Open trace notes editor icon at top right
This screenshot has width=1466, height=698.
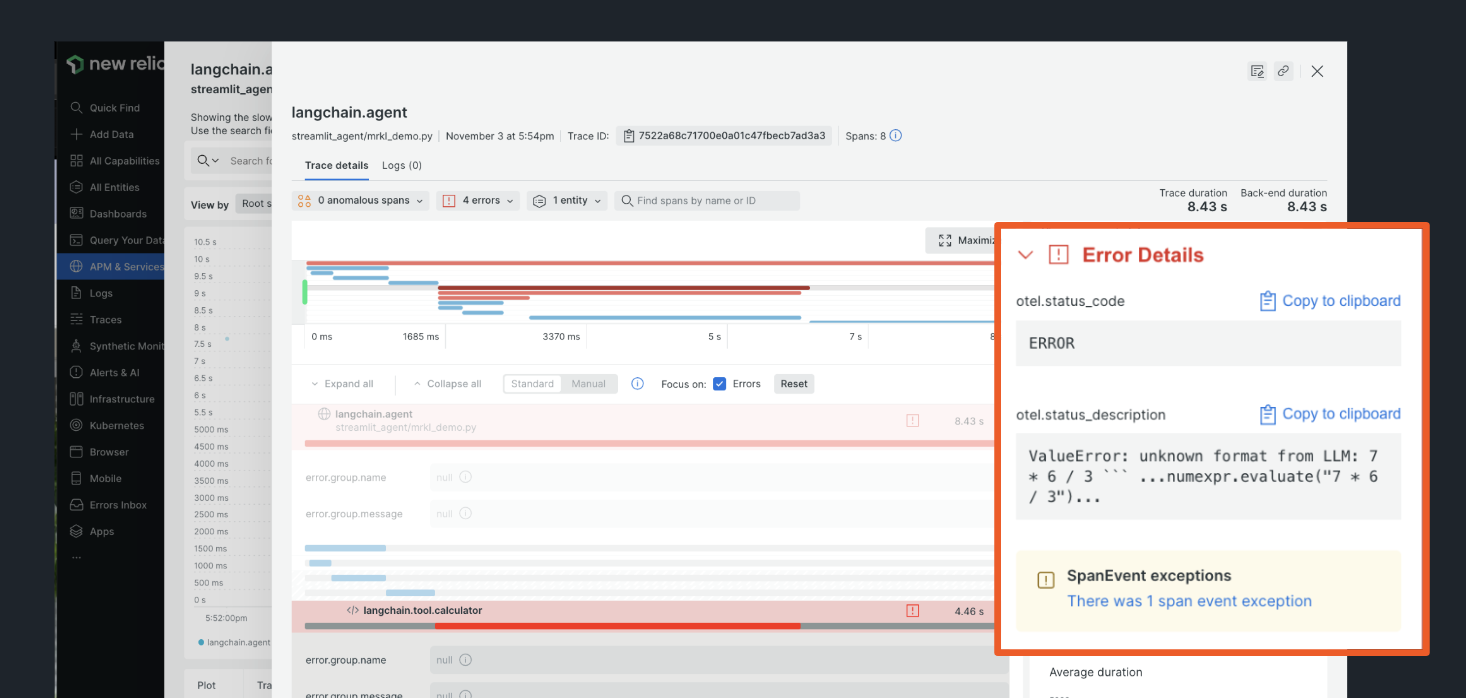(1257, 71)
